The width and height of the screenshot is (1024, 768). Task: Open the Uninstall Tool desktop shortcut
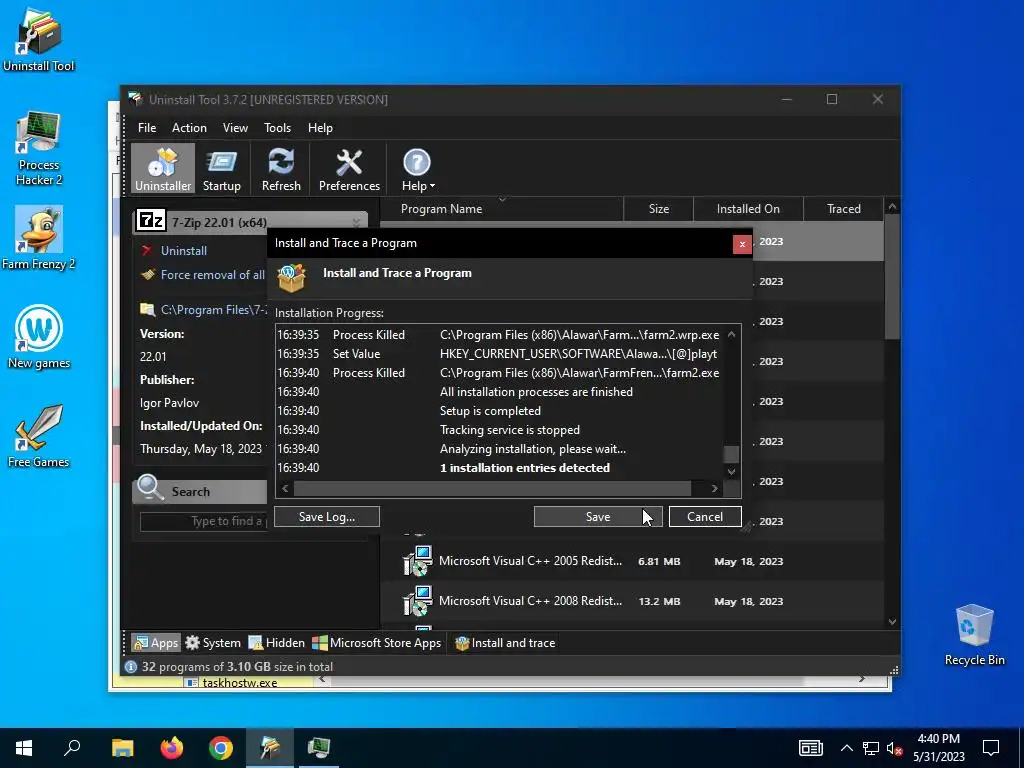coord(39,39)
